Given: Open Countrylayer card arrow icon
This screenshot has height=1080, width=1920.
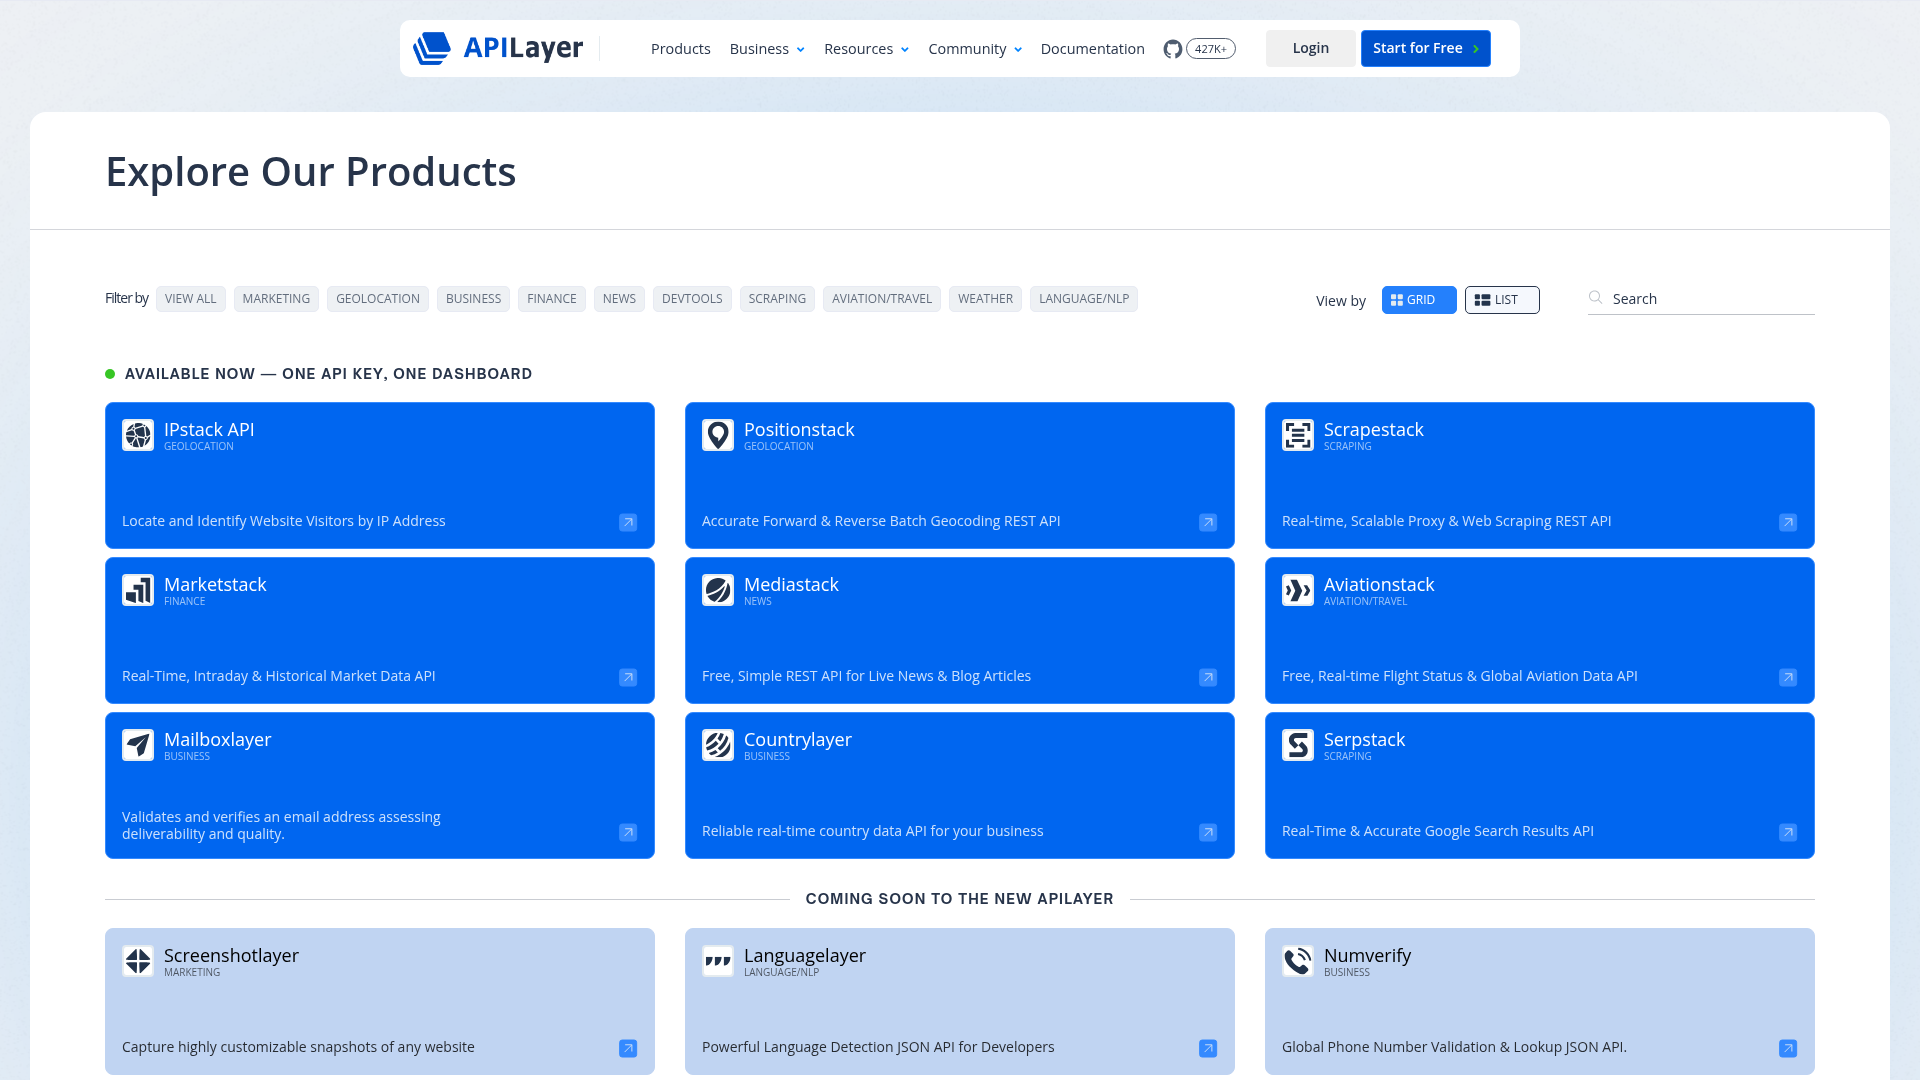Looking at the screenshot, I should [1208, 832].
